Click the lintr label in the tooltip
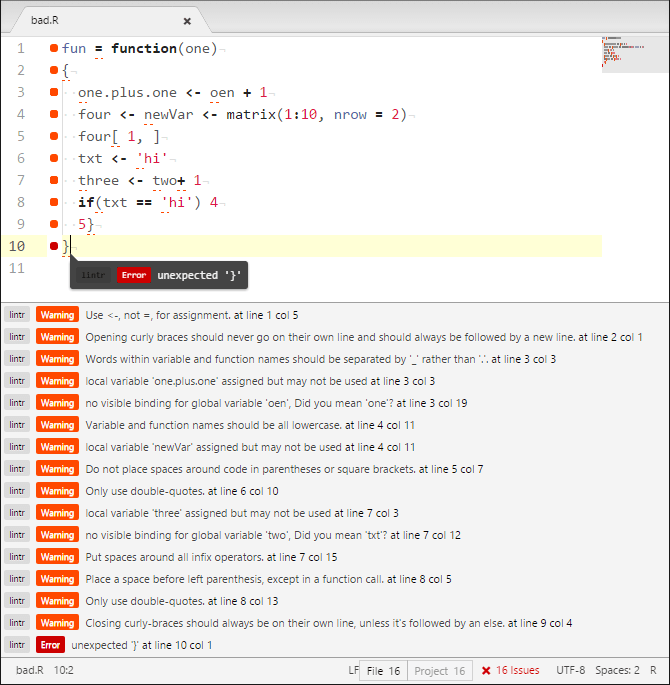This screenshot has width=670, height=685. (x=93, y=275)
